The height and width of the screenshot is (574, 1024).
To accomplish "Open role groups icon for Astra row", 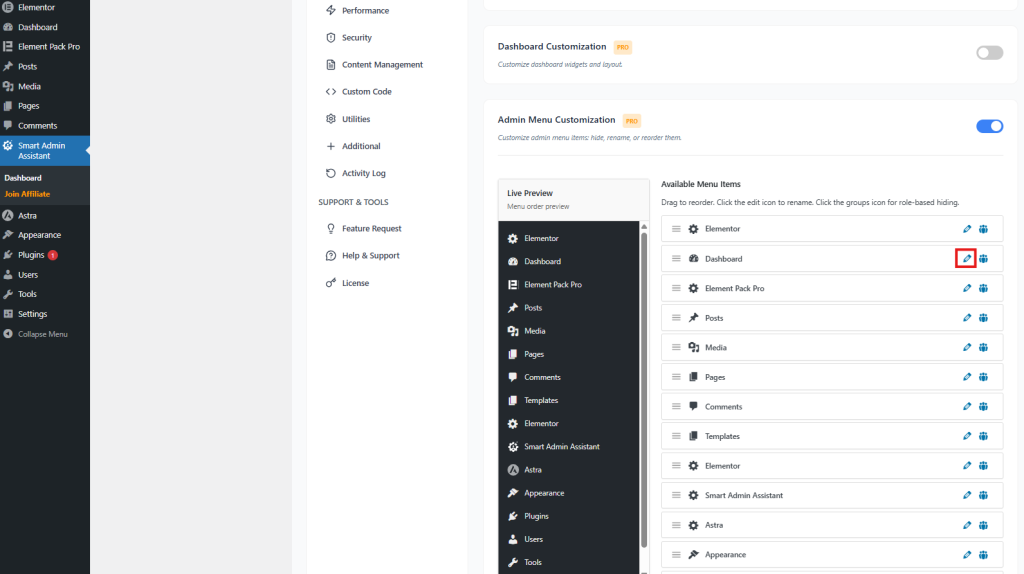I will tap(984, 525).
